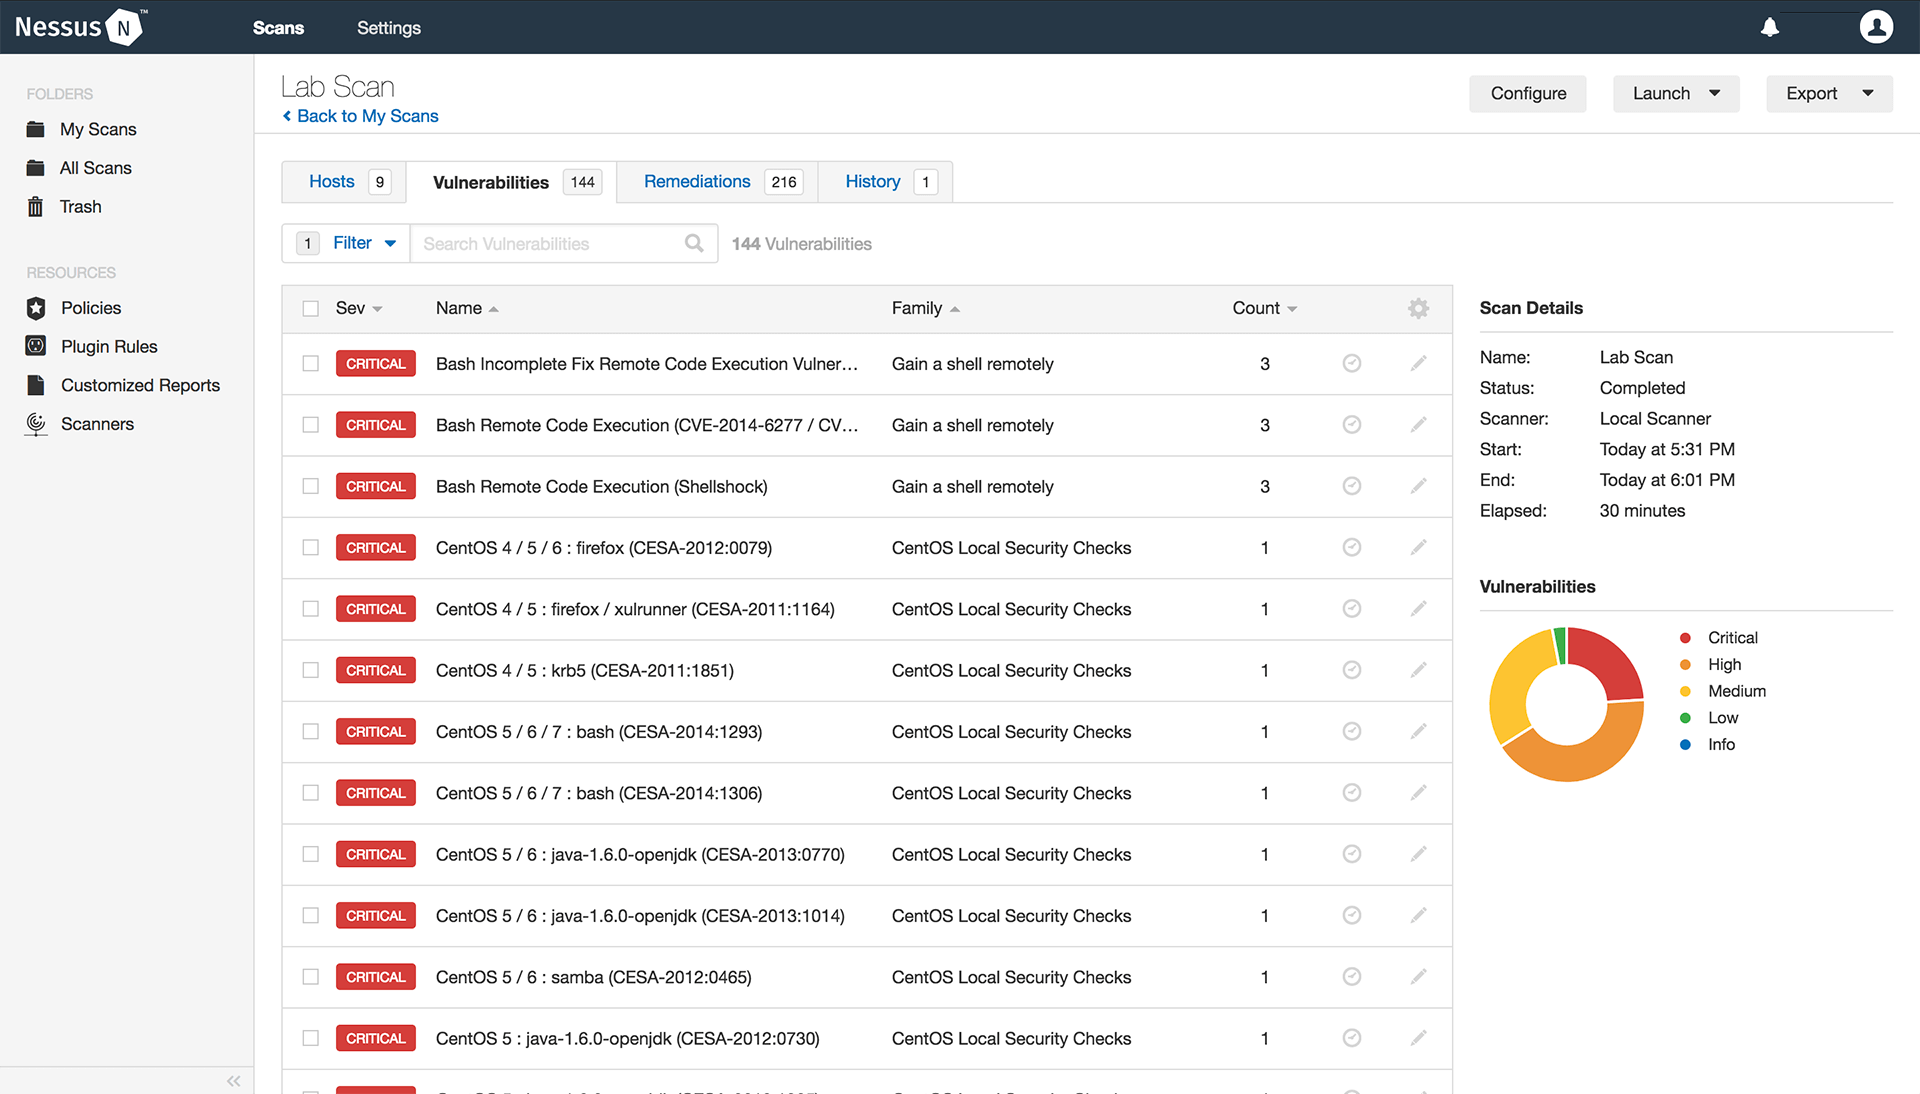This screenshot has height=1094, width=1920.
Task: Navigate to Customized Reports section
Action: tap(140, 384)
